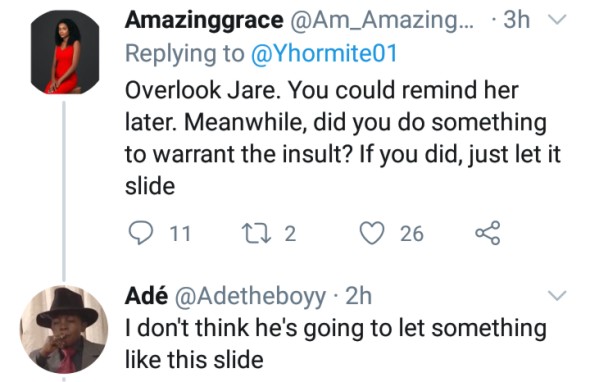
Task: Open dropdown chevron on Adé's tweet
Action: [557, 295]
